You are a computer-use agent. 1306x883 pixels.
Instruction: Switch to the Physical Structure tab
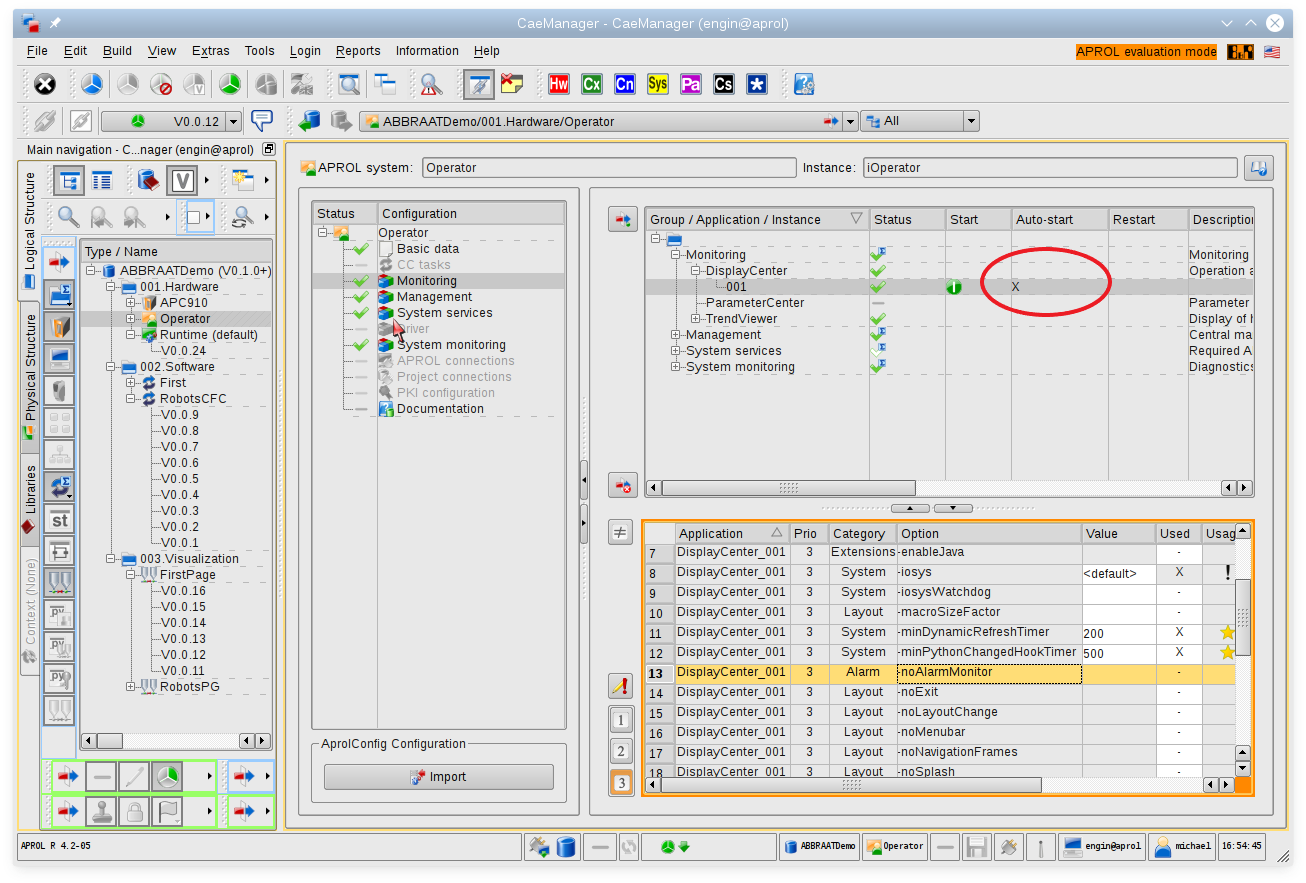[30, 377]
